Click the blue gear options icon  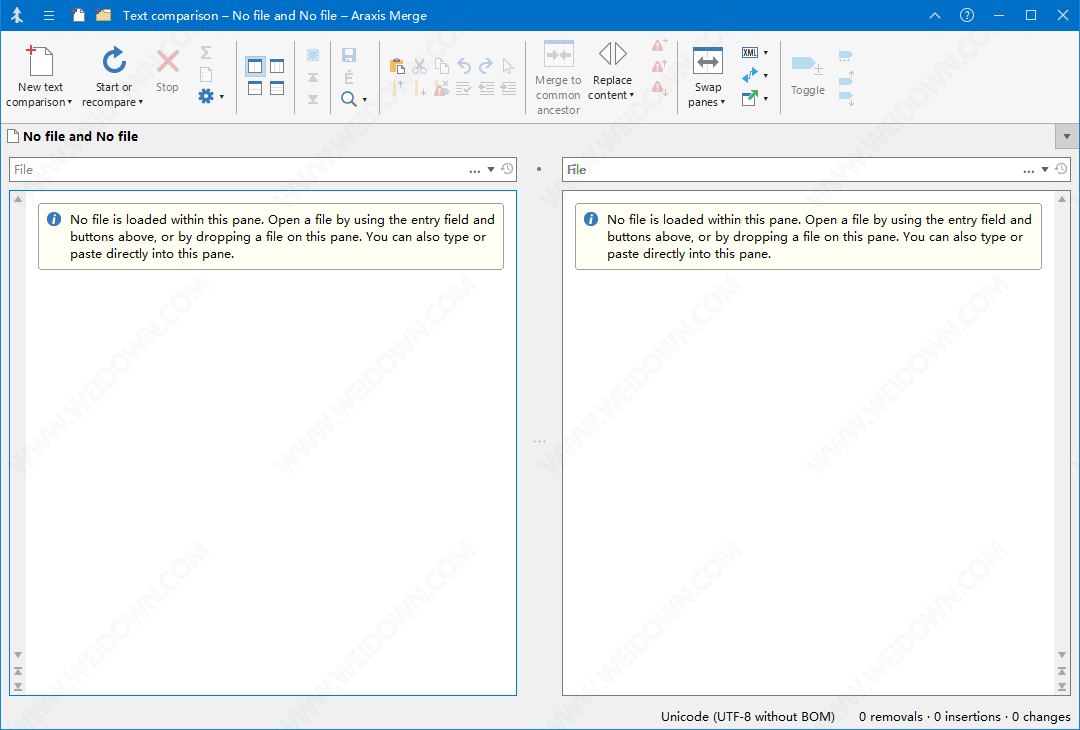click(205, 96)
